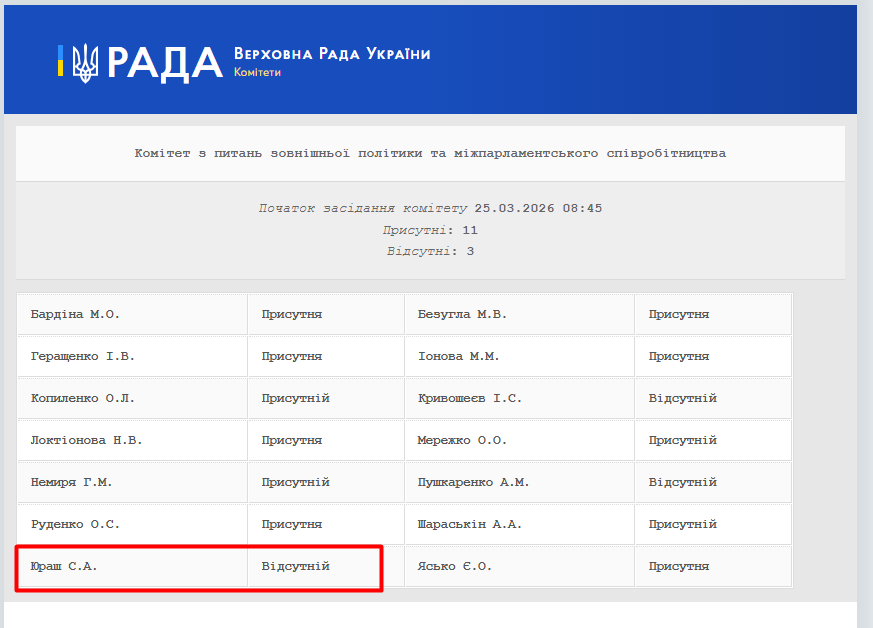Image resolution: width=873 pixels, height=628 pixels.
Task: Click the status cell next to Локтіонова Н.В.
Action: (326, 440)
